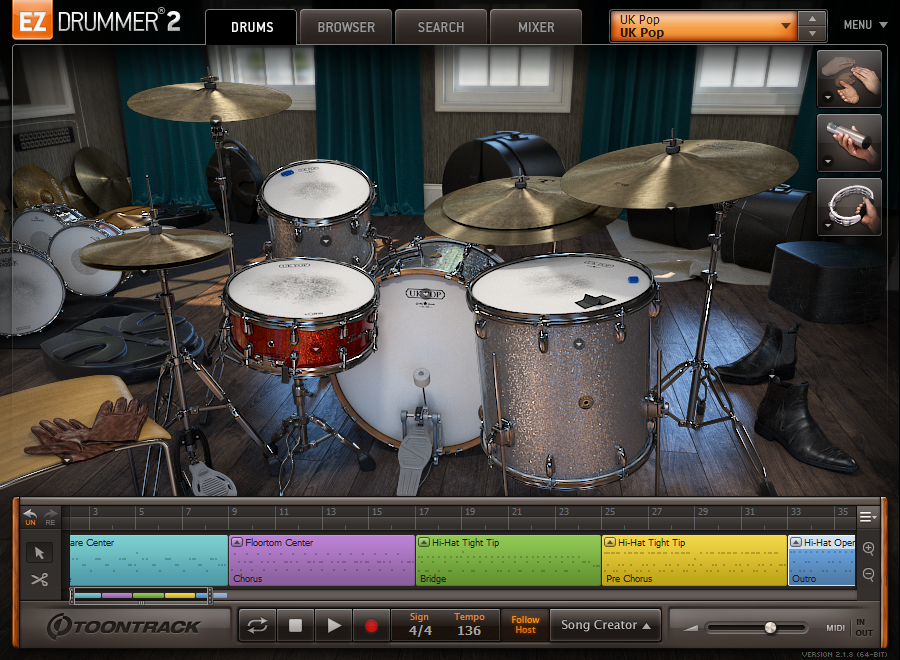Stop playback
The width and height of the screenshot is (900, 660).
295,625
